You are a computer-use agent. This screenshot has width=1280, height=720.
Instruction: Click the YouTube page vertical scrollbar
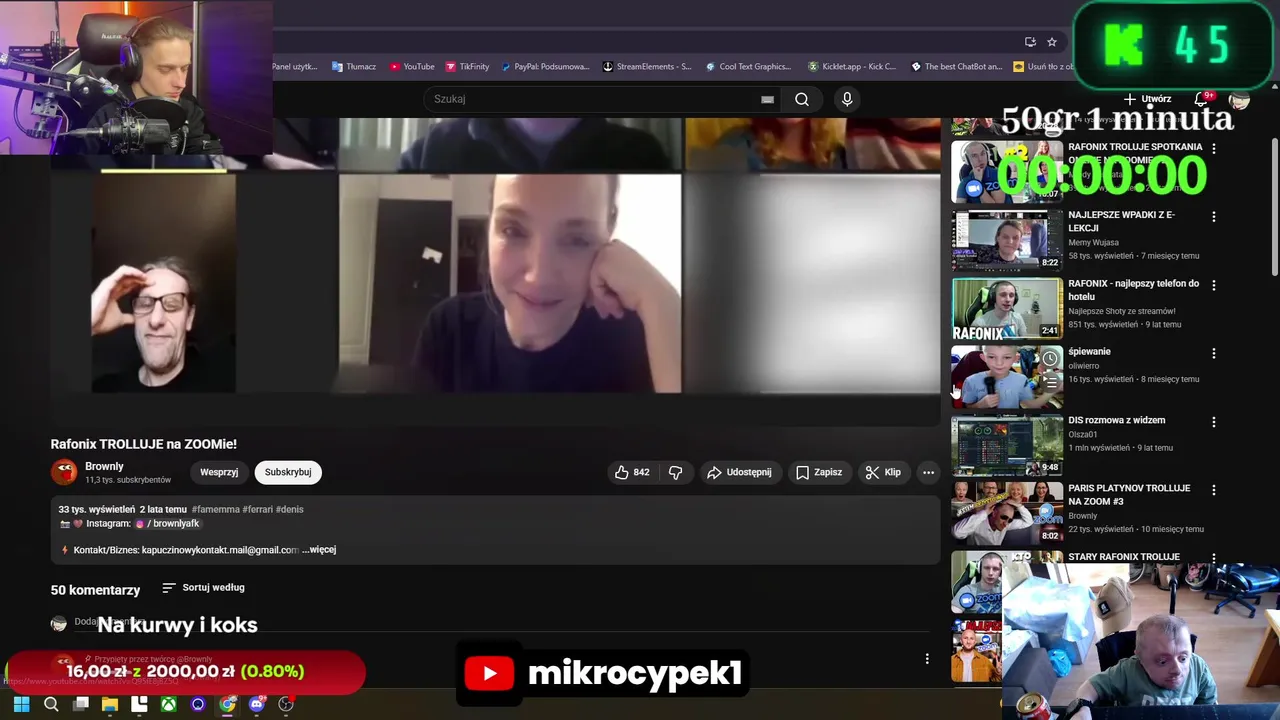(1275, 207)
